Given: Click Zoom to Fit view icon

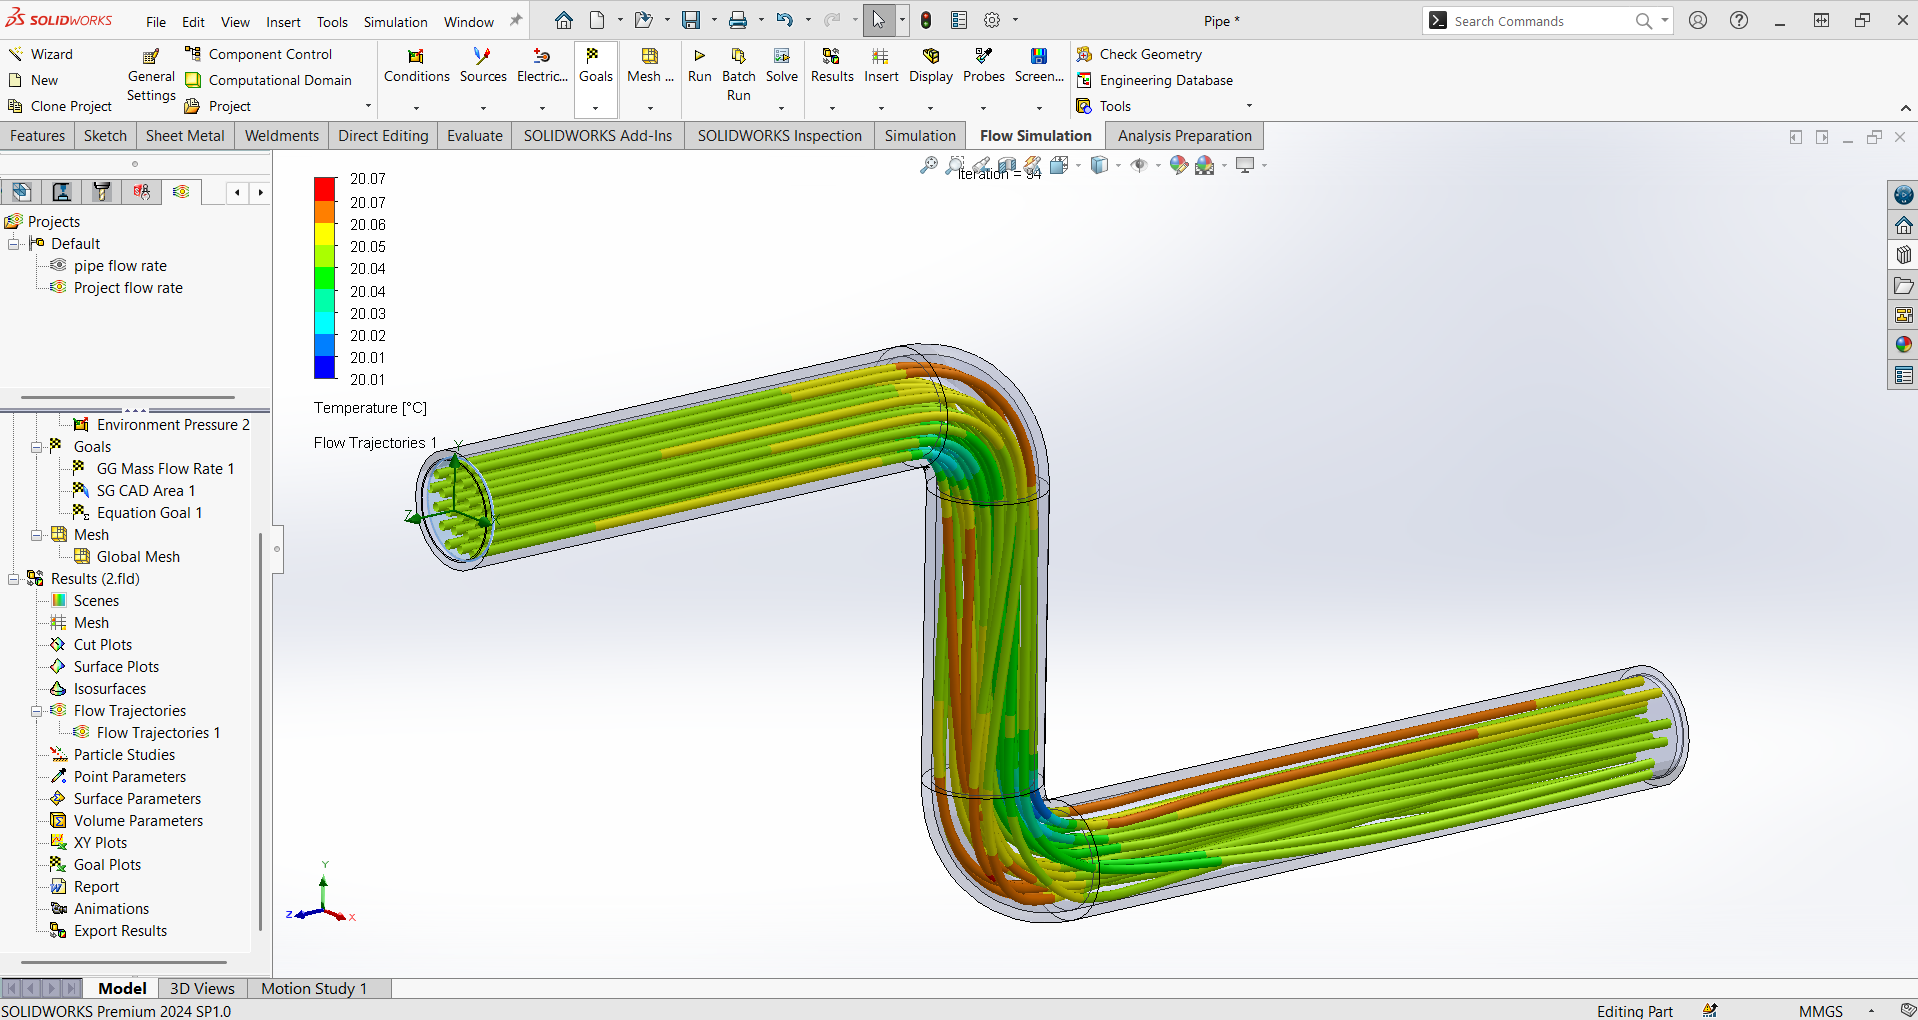Looking at the screenshot, I should point(929,165).
